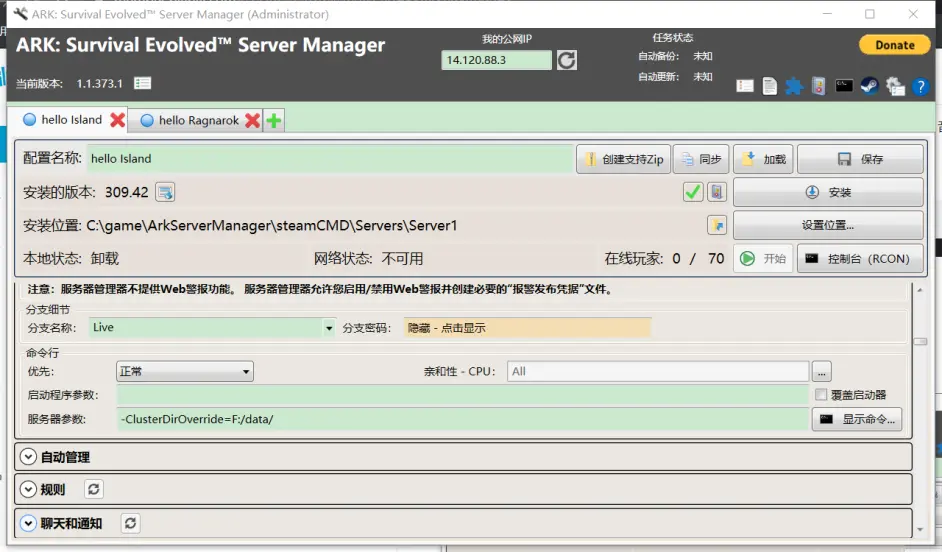Refresh the 规则 section
Viewport: 942px width, 552px height.
coord(94,490)
